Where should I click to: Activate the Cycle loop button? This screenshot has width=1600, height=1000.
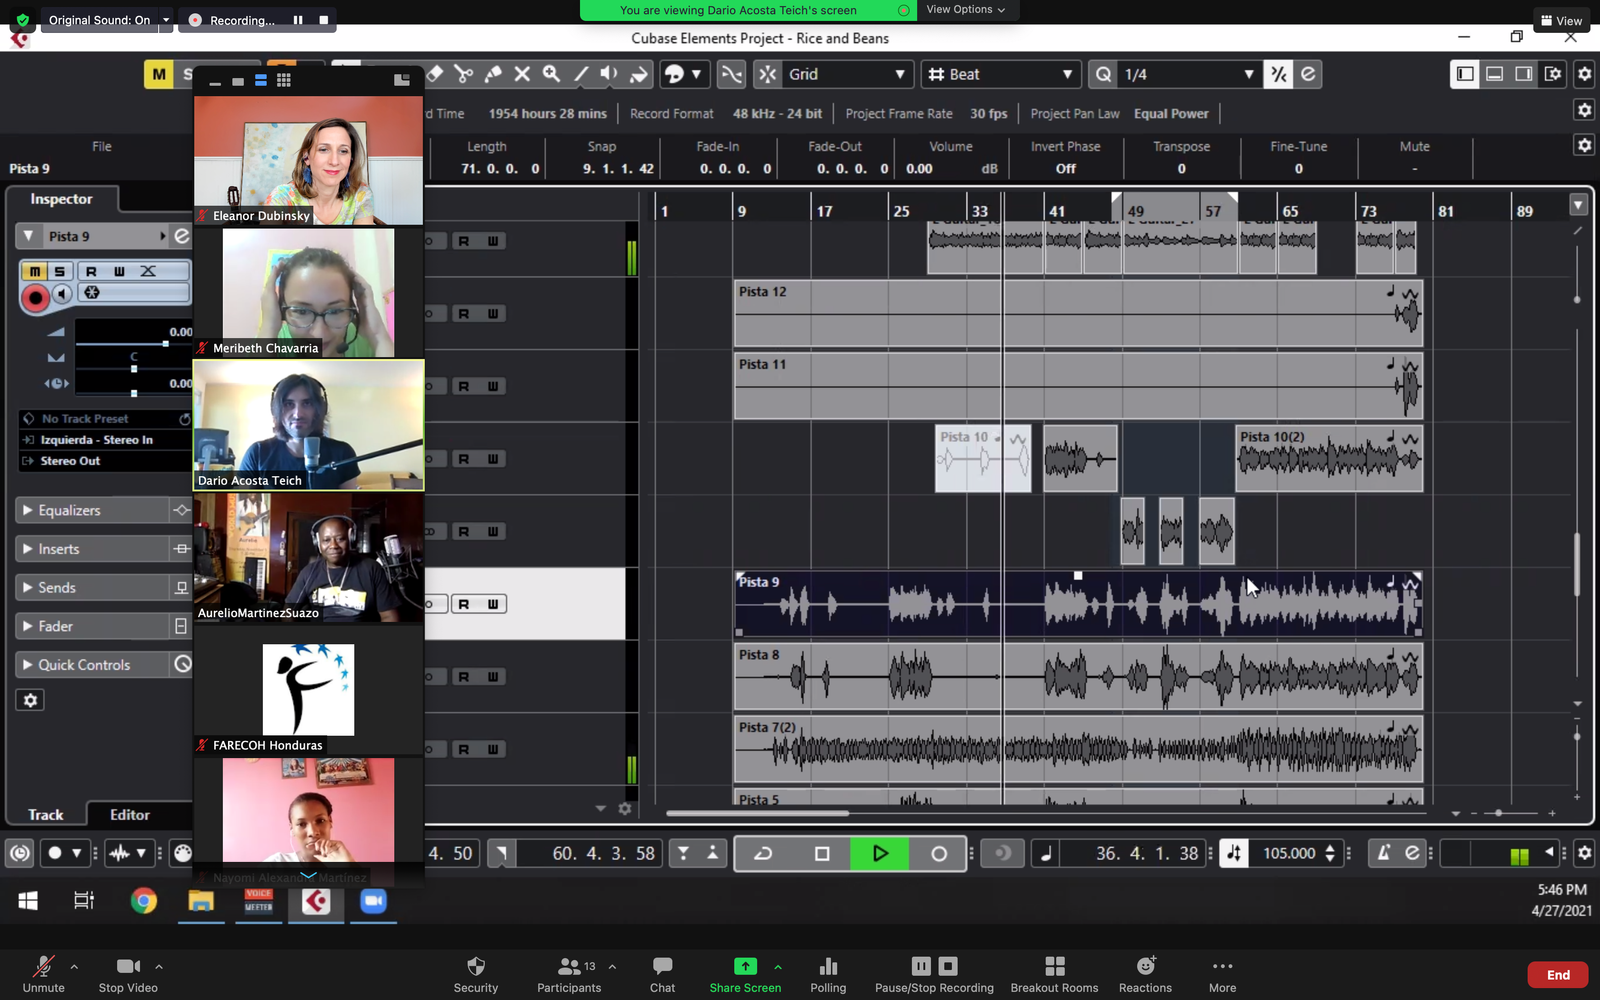tap(763, 853)
